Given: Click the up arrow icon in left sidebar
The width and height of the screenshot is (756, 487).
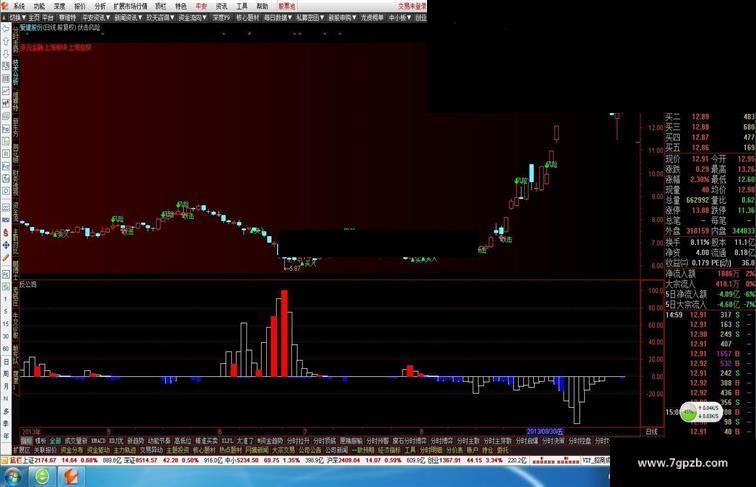Looking at the screenshot, I should pyautogui.click(x=6, y=41).
